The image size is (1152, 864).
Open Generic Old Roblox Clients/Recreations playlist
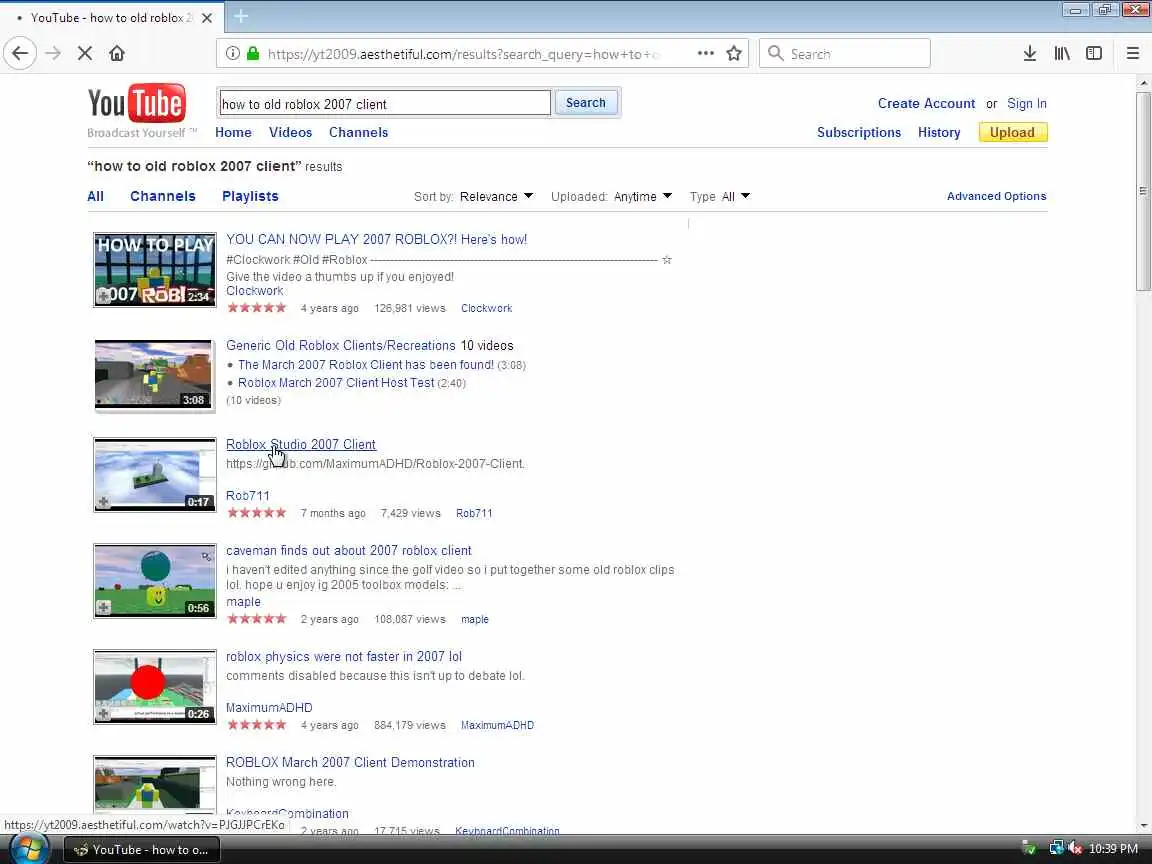click(x=340, y=345)
